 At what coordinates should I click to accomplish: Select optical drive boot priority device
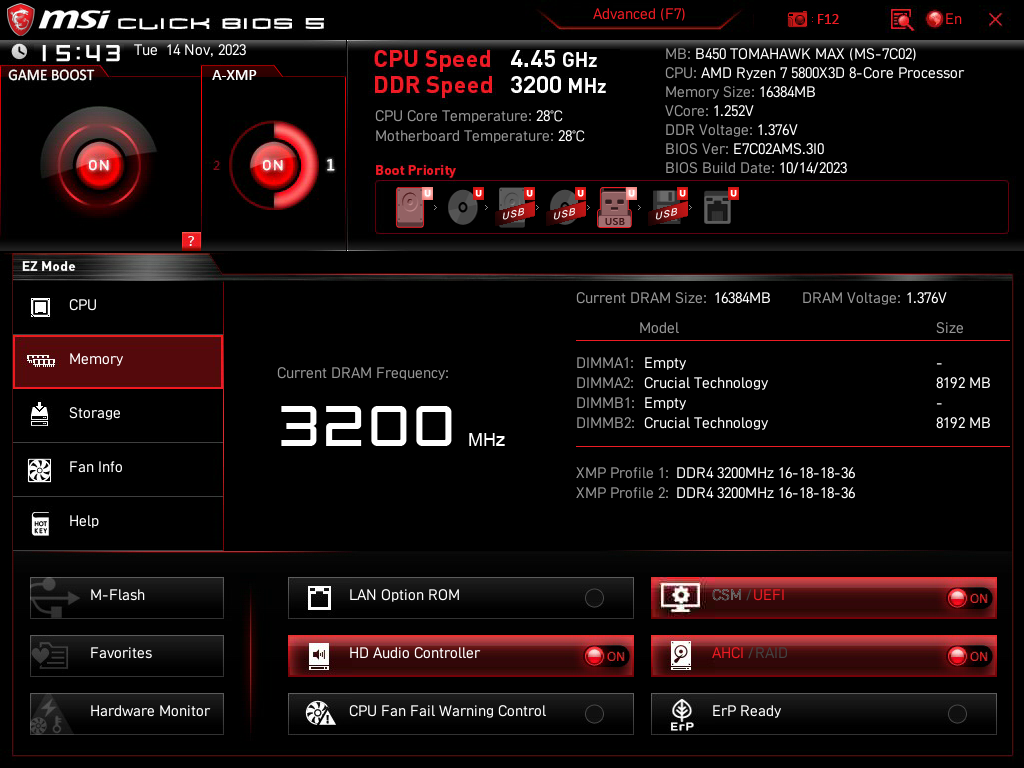coord(465,207)
